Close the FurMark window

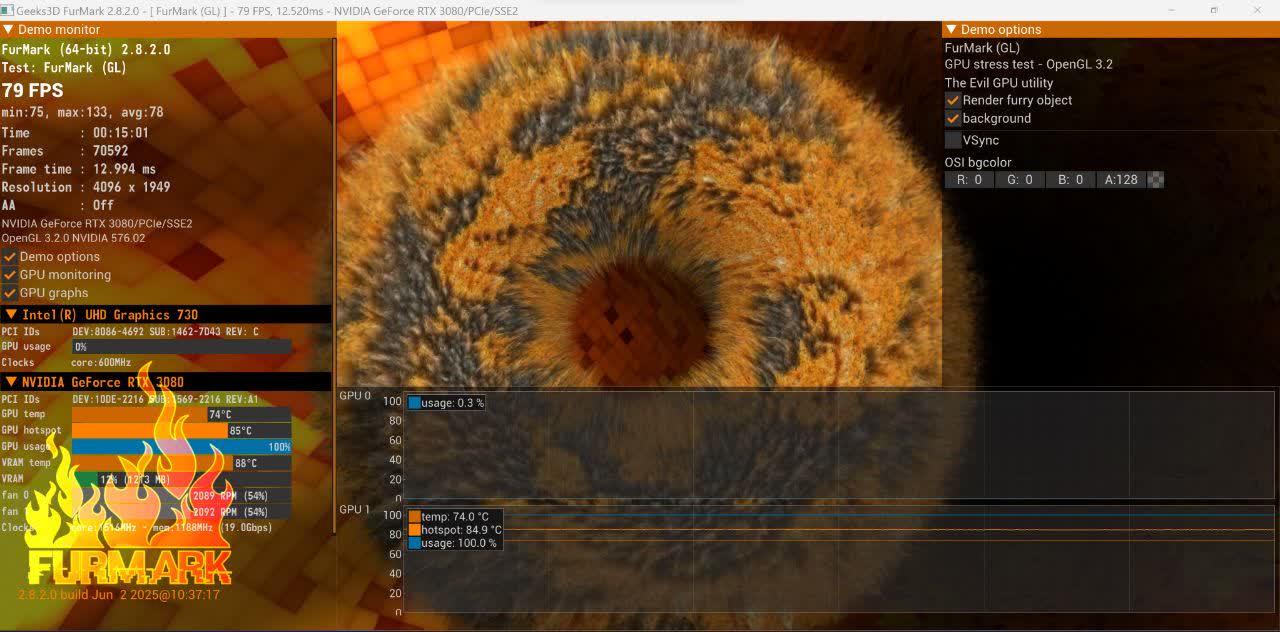1258,10
